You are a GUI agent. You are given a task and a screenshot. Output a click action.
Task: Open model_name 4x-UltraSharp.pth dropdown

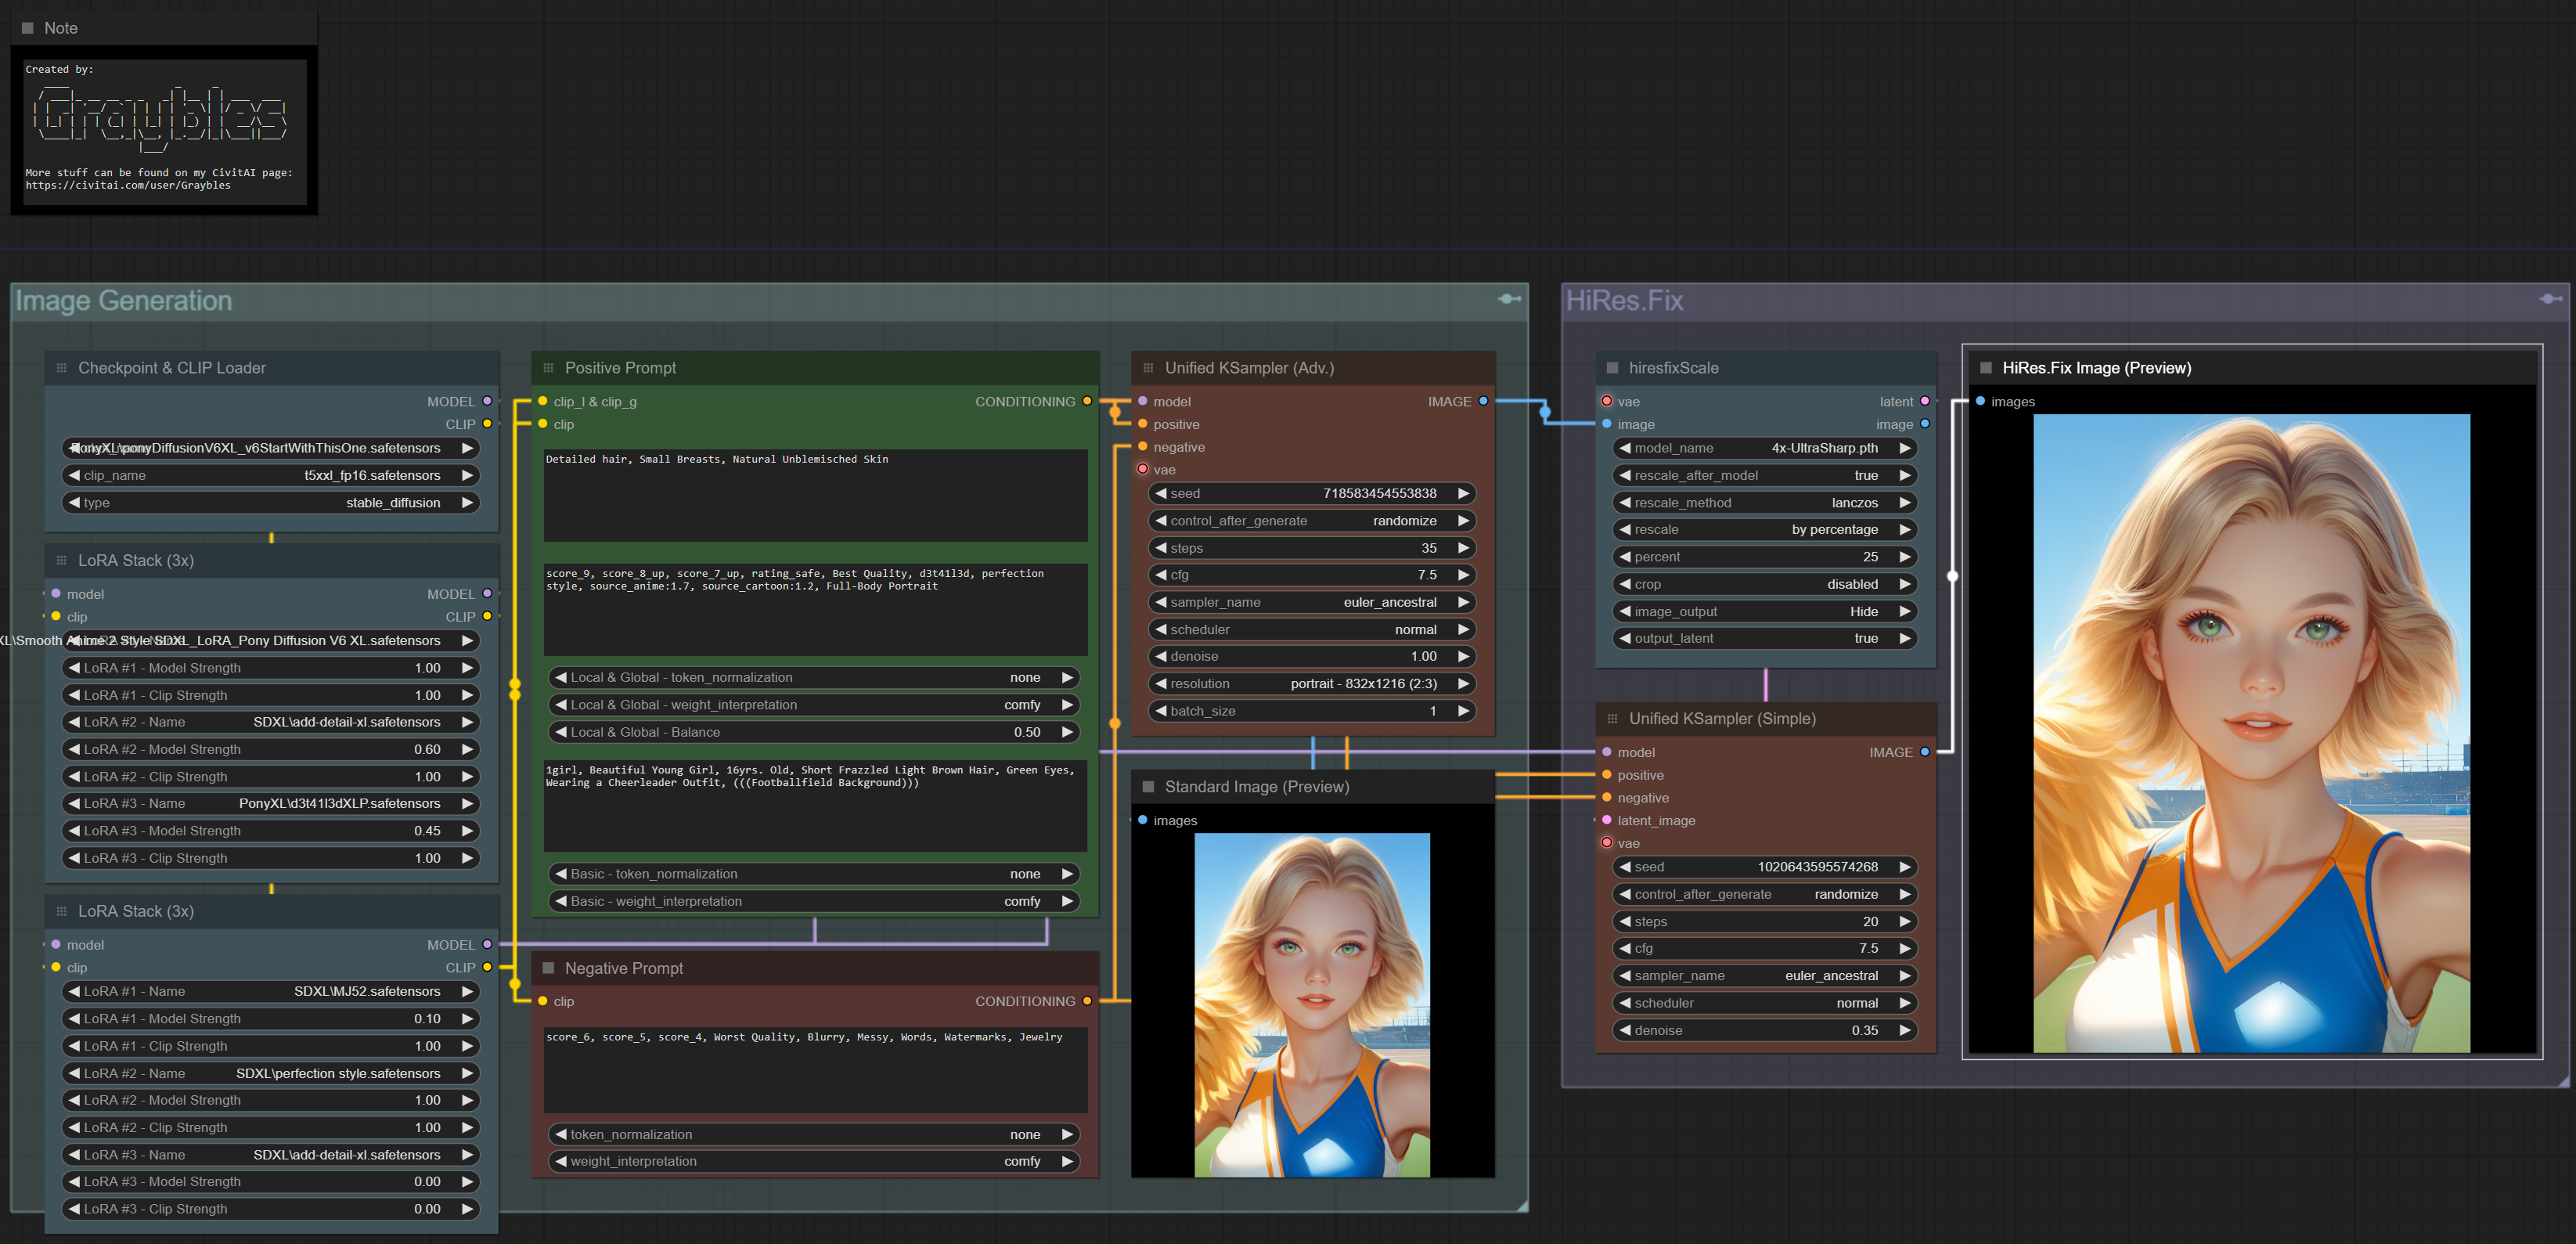pyautogui.click(x=1765, y=448)
